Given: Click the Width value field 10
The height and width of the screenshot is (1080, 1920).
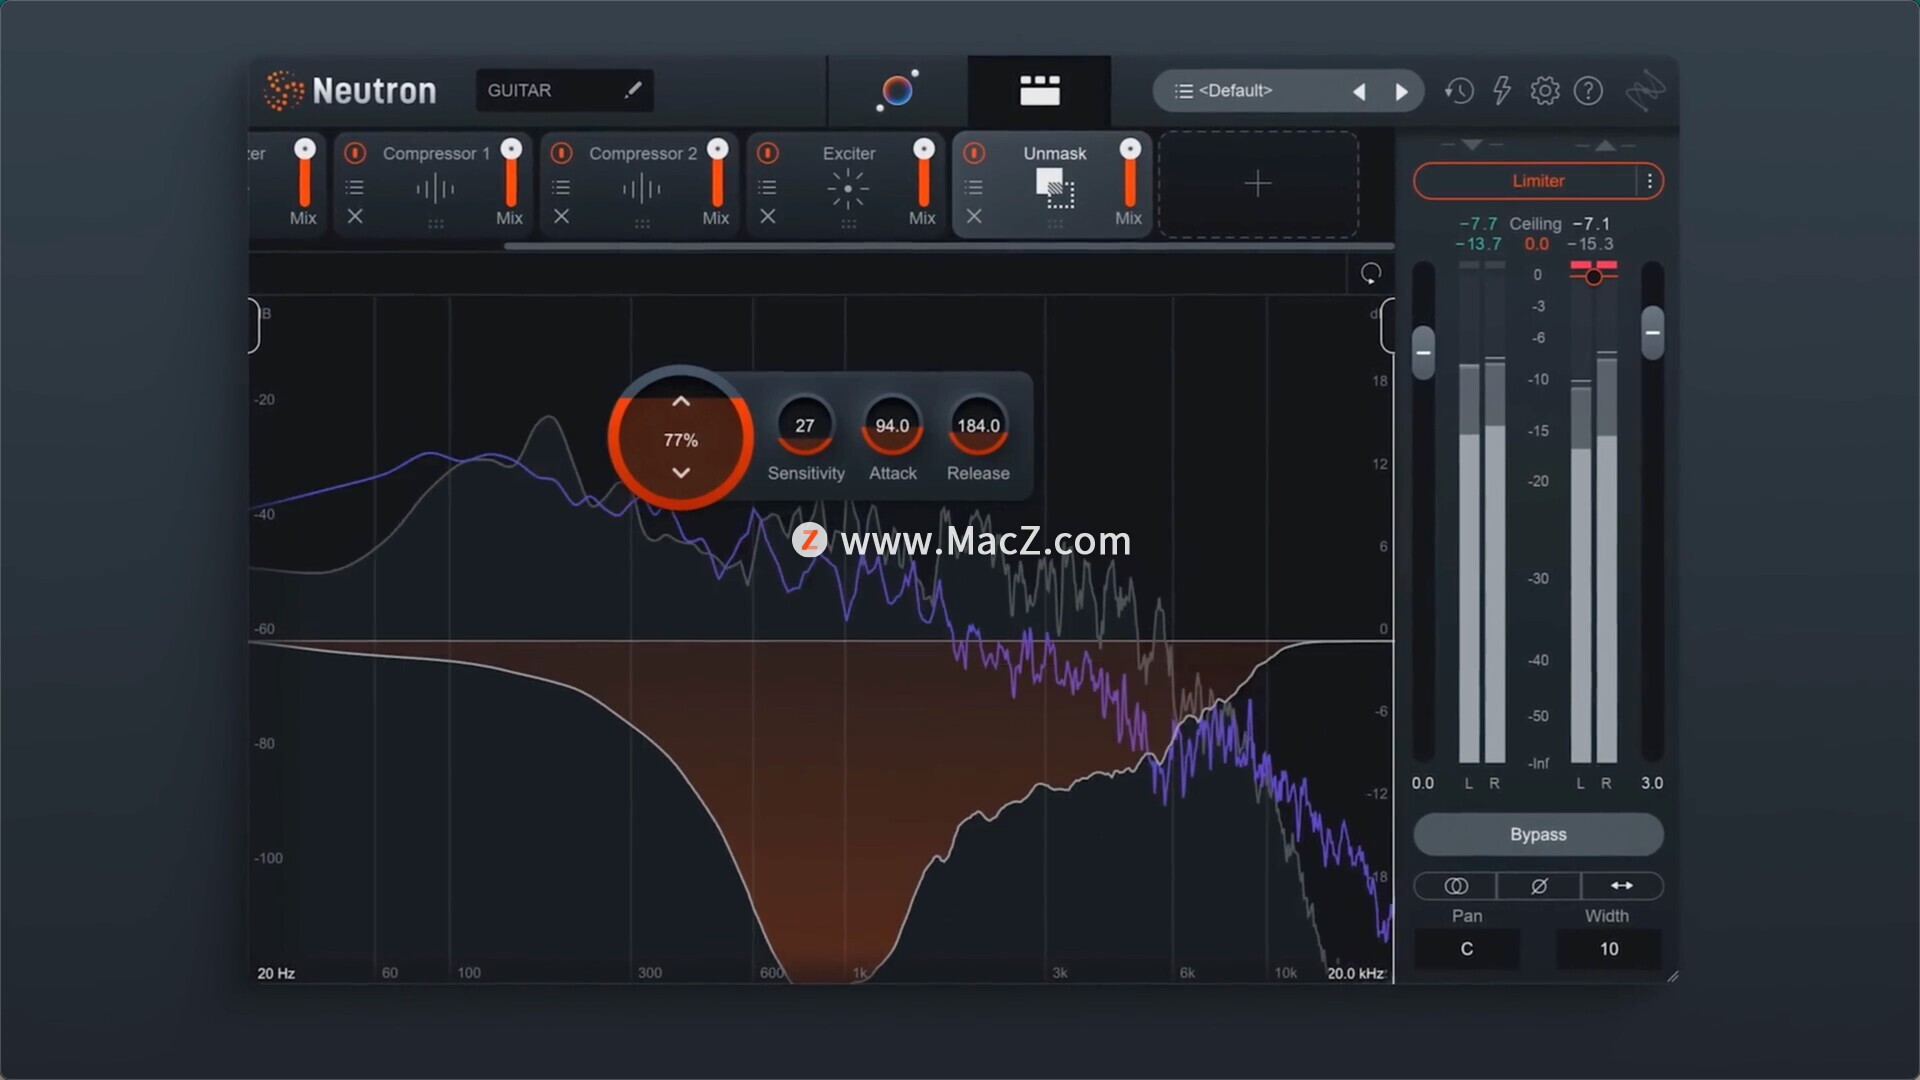Looking at the screenshot, I should click(x=1609, y=949).
